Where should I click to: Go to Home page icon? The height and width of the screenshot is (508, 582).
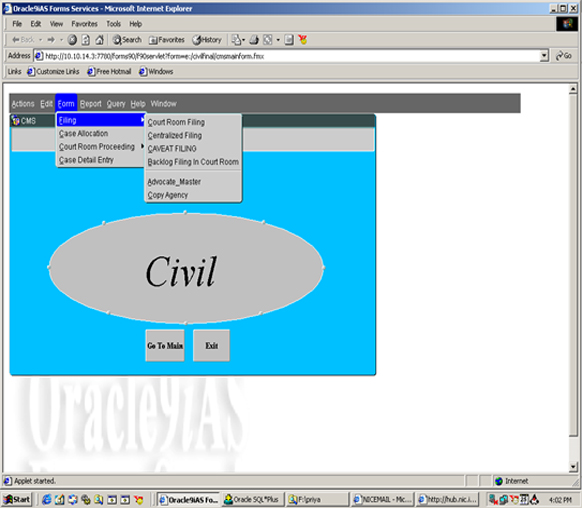(99, 40)
